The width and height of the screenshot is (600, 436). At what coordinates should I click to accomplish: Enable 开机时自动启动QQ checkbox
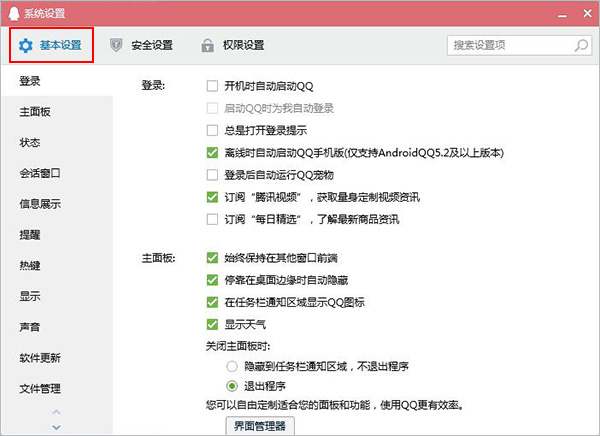[212, 86]
